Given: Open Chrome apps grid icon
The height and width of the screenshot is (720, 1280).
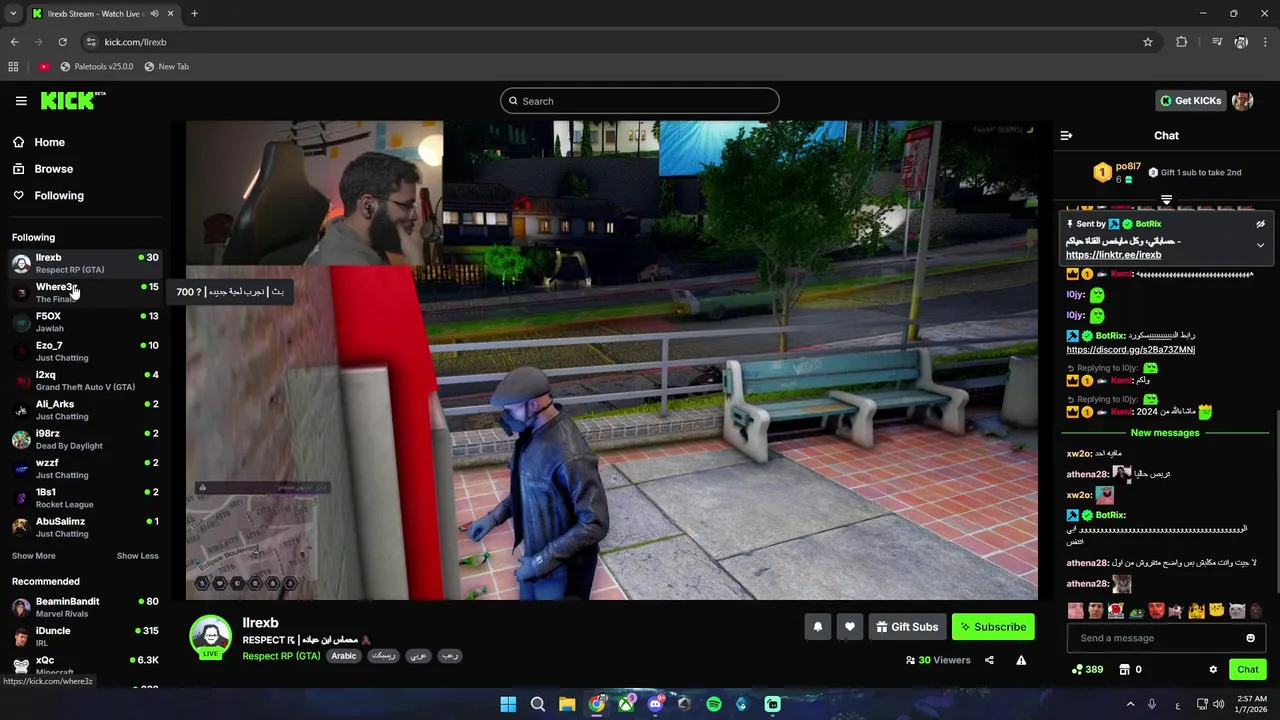Looking at the screenshot, I should [x=13, y=67].
